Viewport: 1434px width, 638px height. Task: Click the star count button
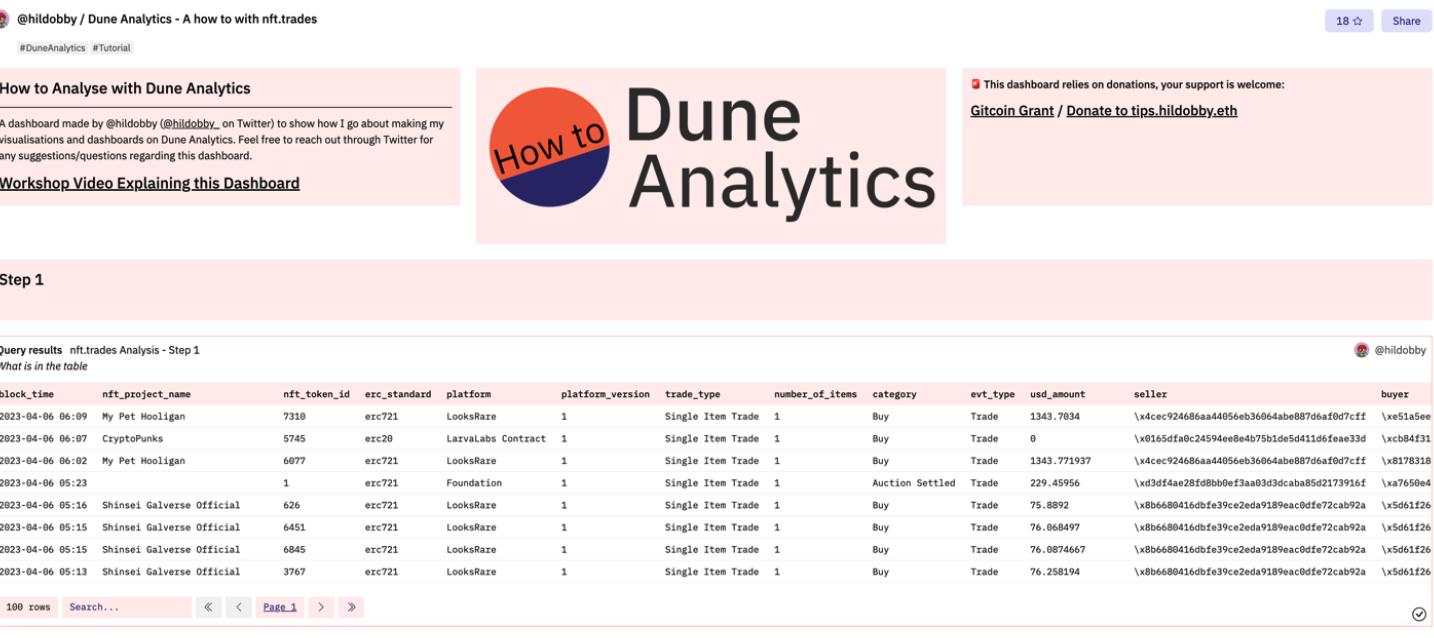[x=1348, y=21]
